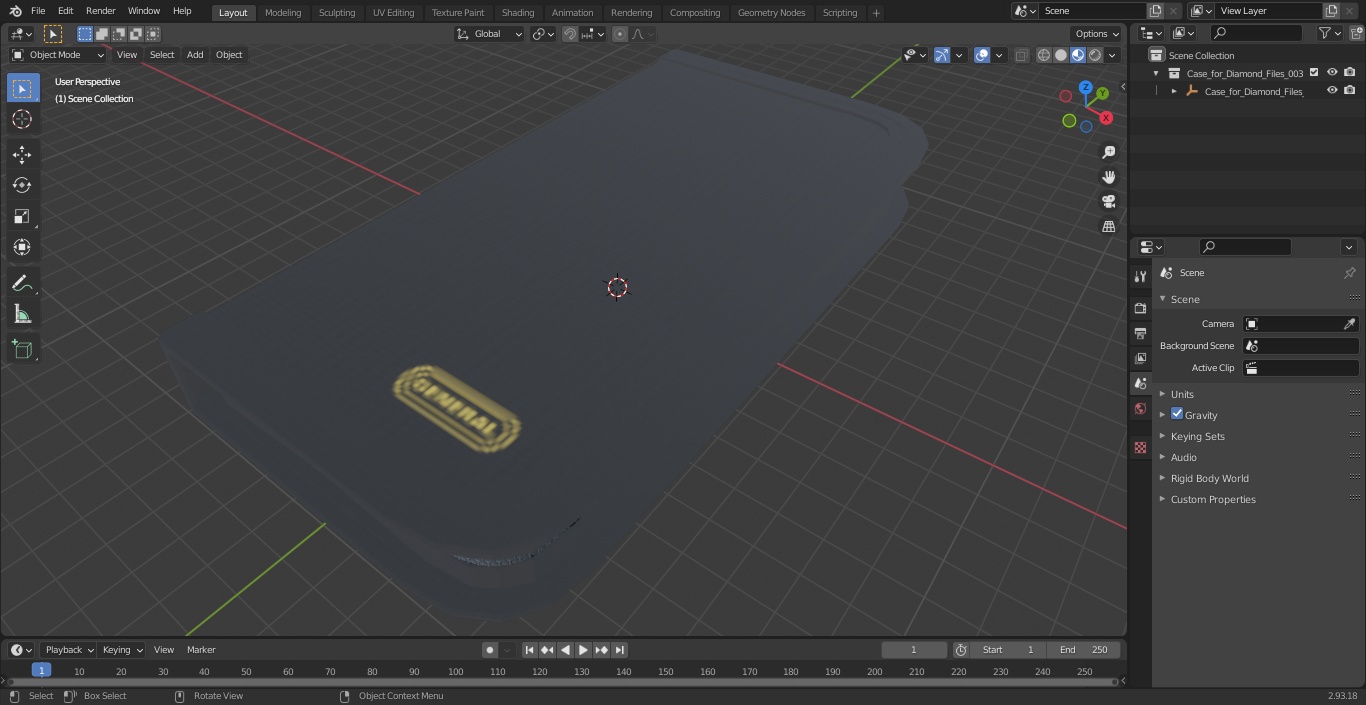
Task: Play the animation forward
Action: (584, 650)
